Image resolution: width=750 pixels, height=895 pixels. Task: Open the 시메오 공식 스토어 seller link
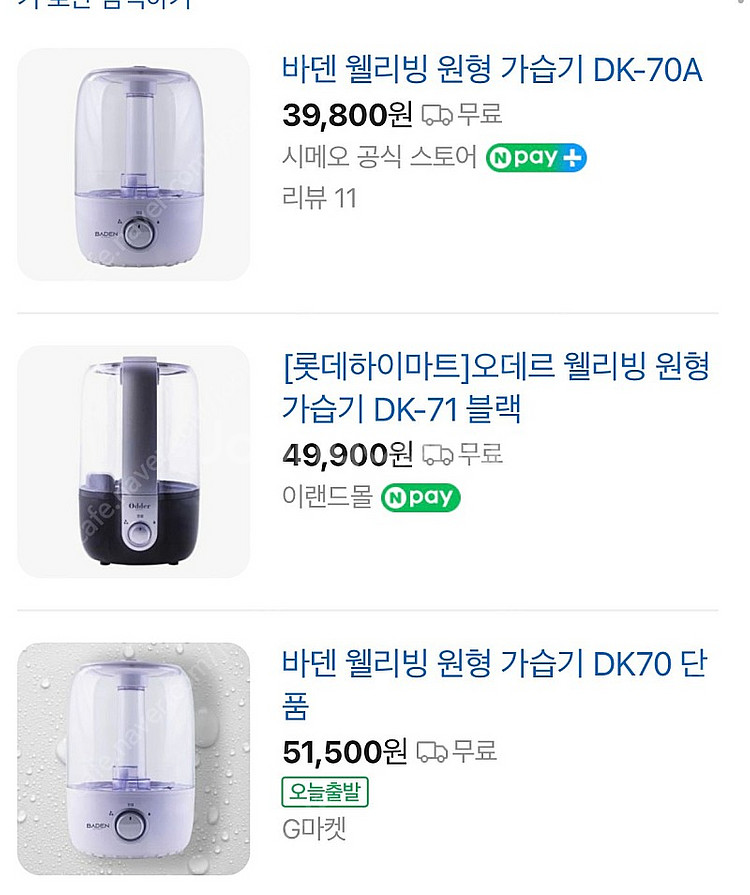pos(379,158)
